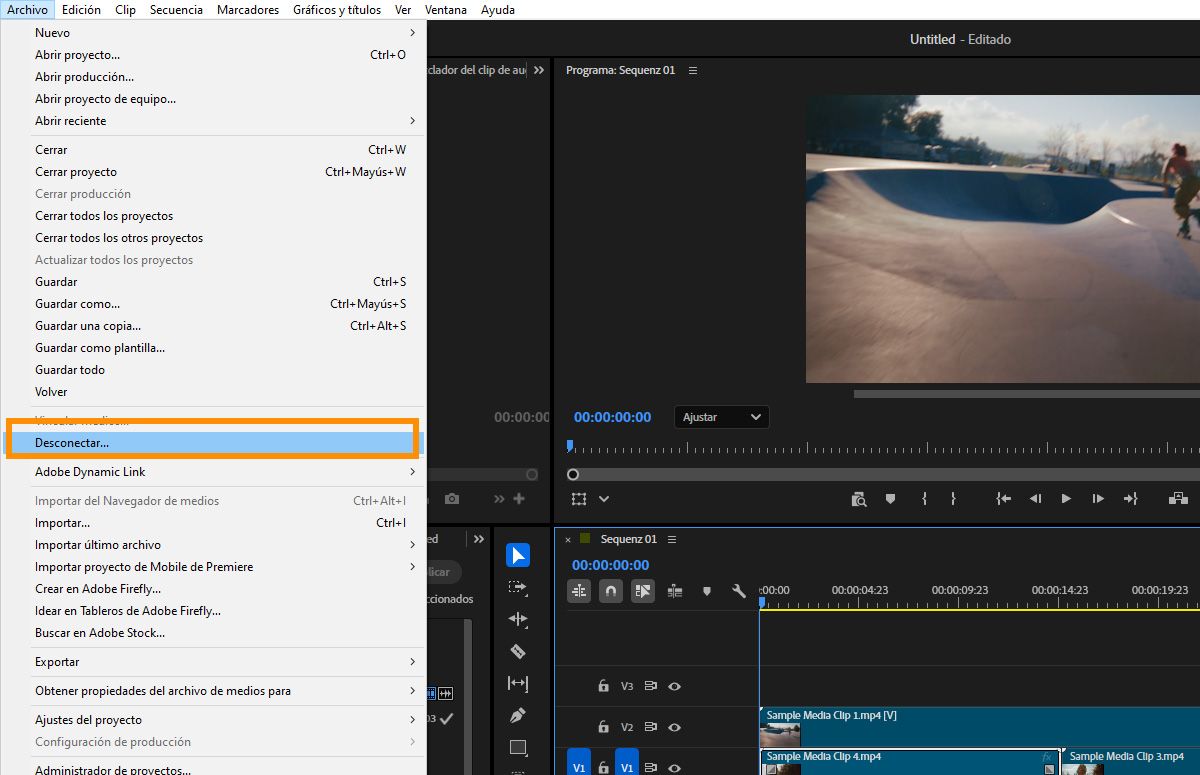The image size is (1200, 775).
Task: Open Program: Sequenz 01 panel menu
Action: tap(693, 70)
